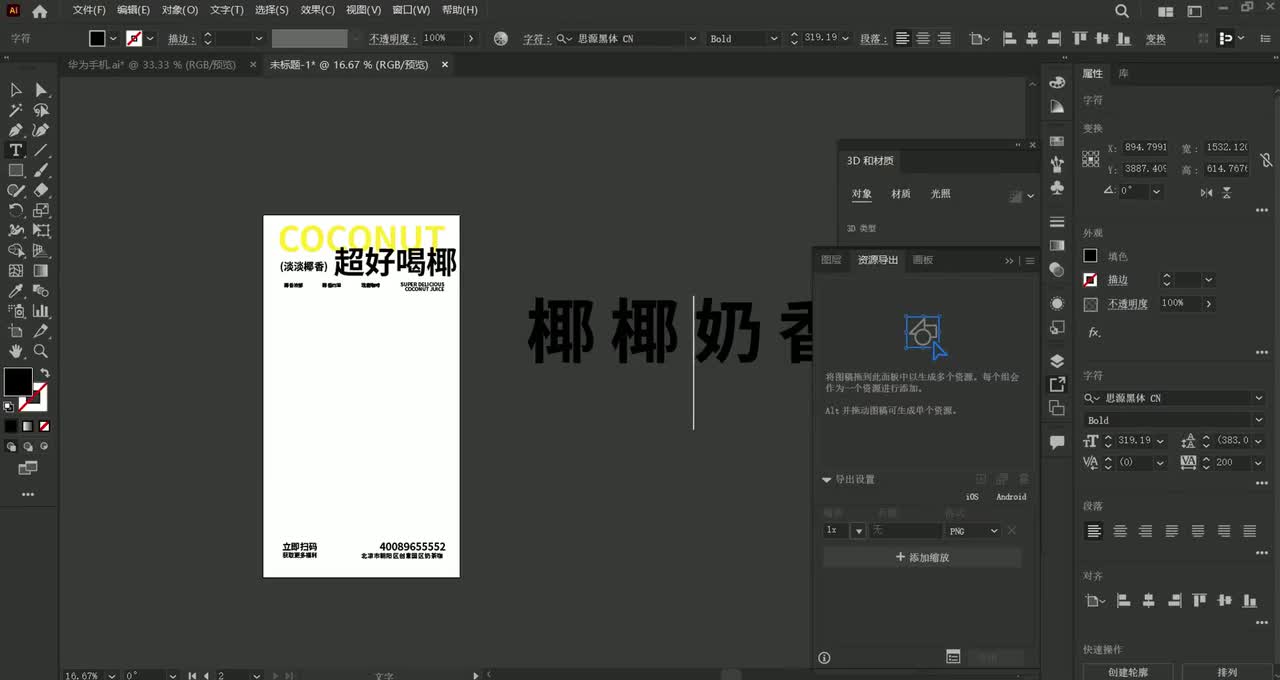This screenshot has height=680, width=1280.
Task: Pick the Gradient tool
Action: [x=41, y=270]
